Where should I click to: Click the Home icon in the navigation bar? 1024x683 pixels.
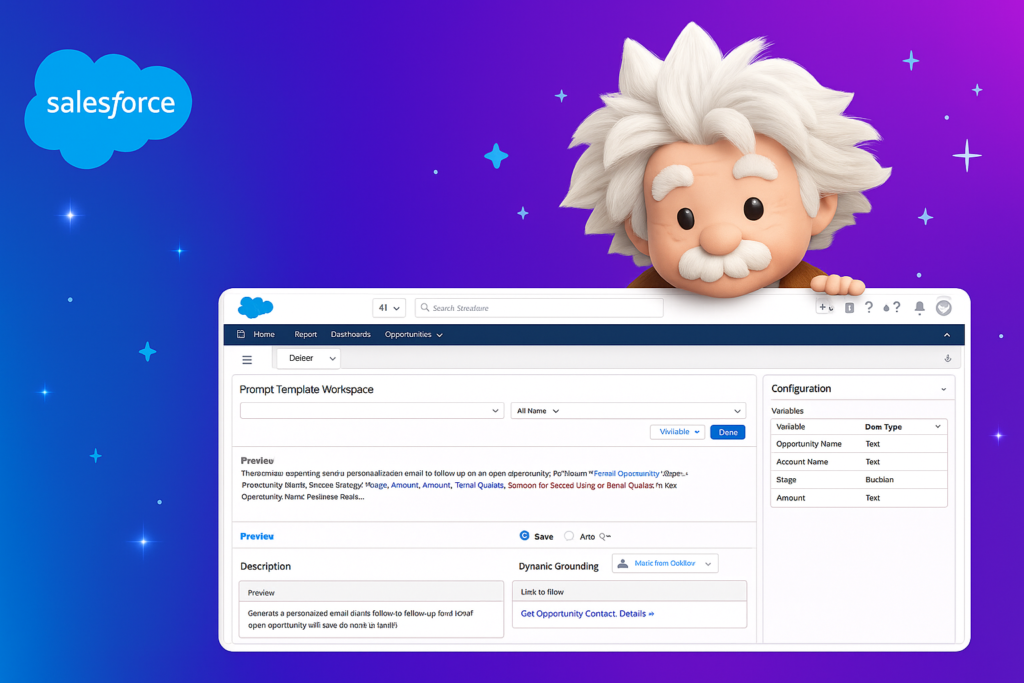(x=241, y=335)
